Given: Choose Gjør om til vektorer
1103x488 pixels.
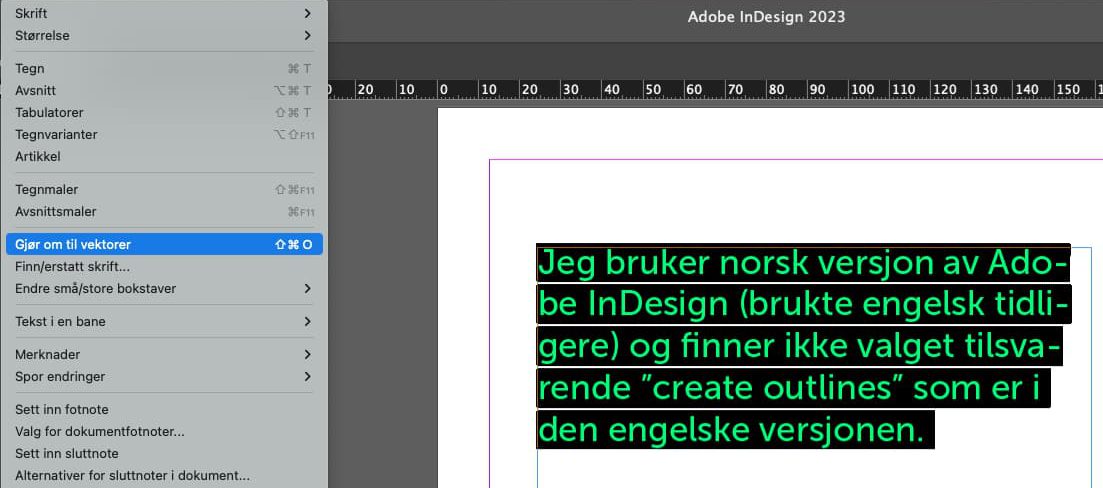Looking at the screenshot, I should 73,245.
